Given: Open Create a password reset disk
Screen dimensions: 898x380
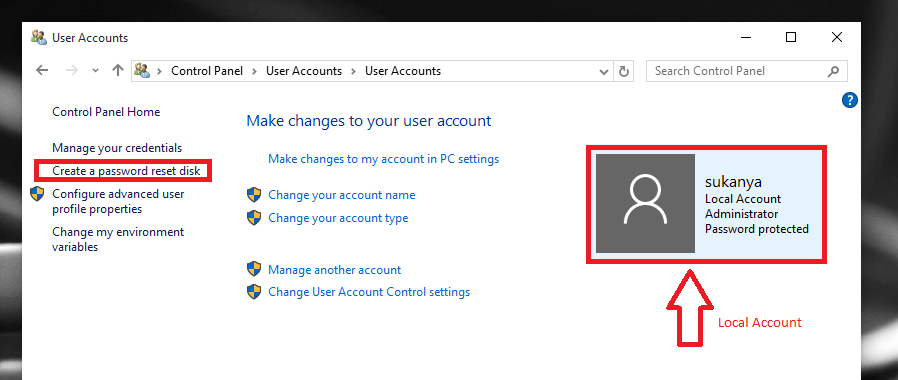Looking at the screenshot, I should click(126, 171).
